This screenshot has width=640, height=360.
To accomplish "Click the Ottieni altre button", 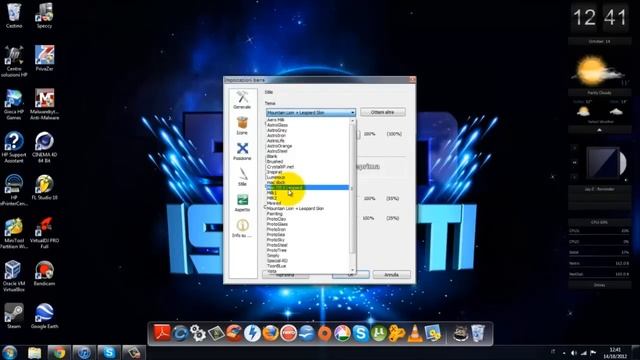I will click(382, 112).
